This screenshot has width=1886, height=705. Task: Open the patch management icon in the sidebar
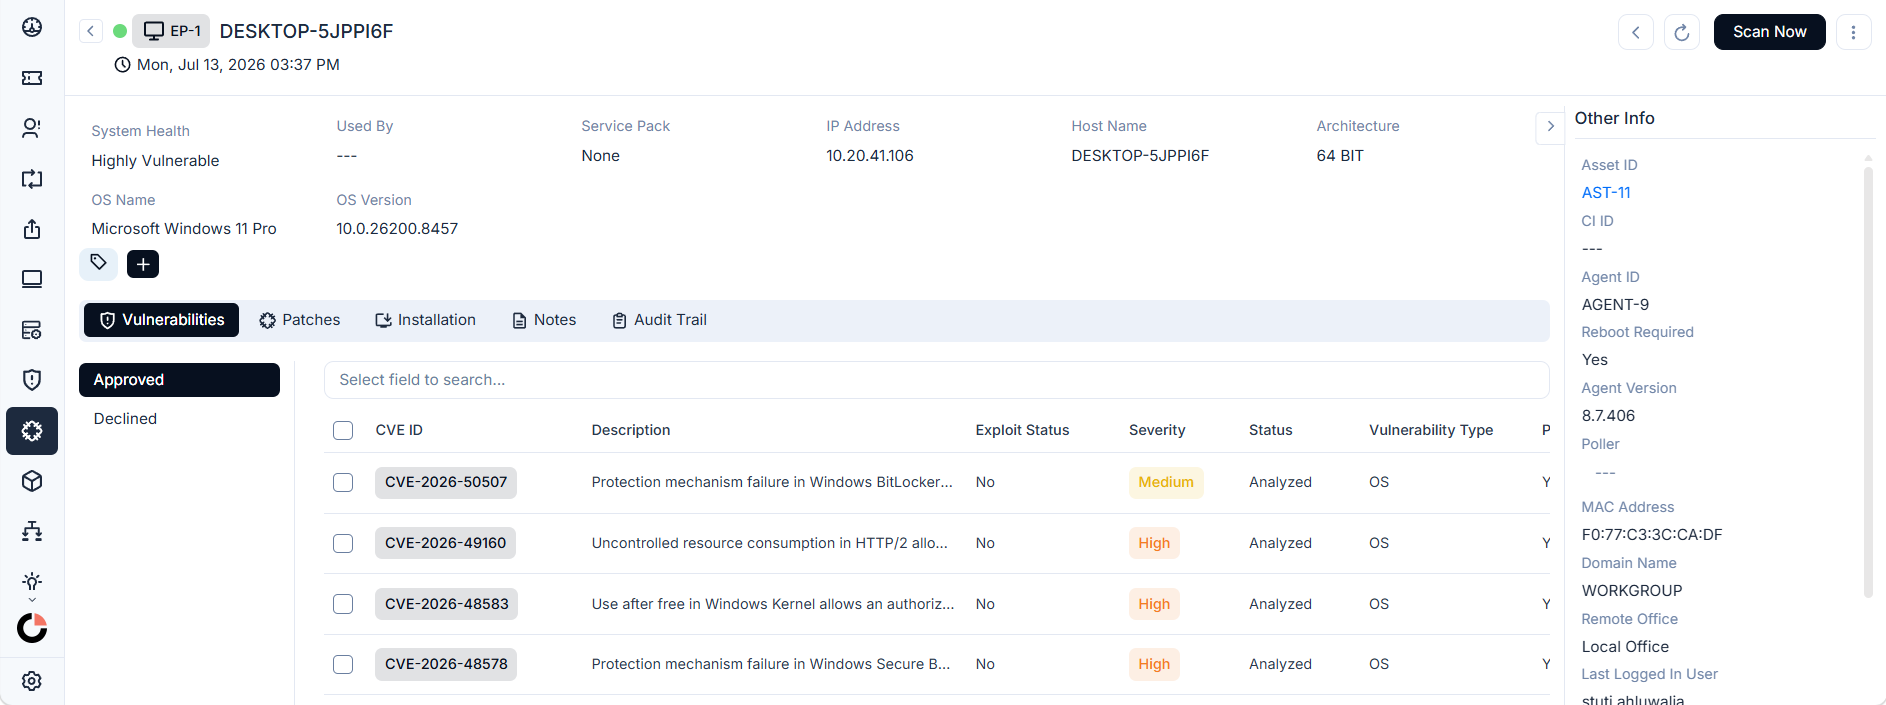coord(32,431)
